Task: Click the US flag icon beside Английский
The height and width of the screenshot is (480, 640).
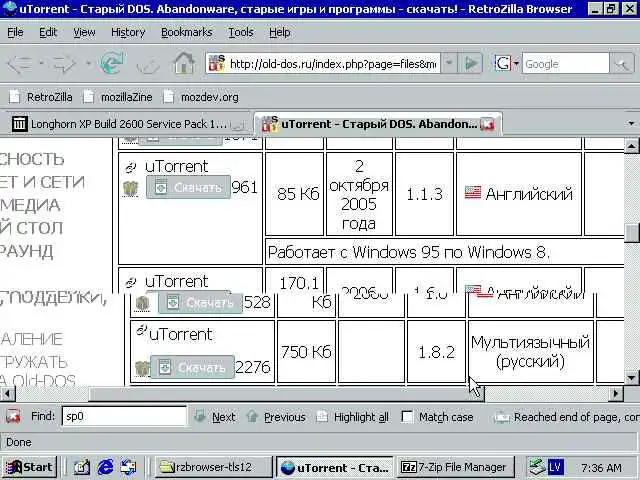Action: [x=473, y=193]
